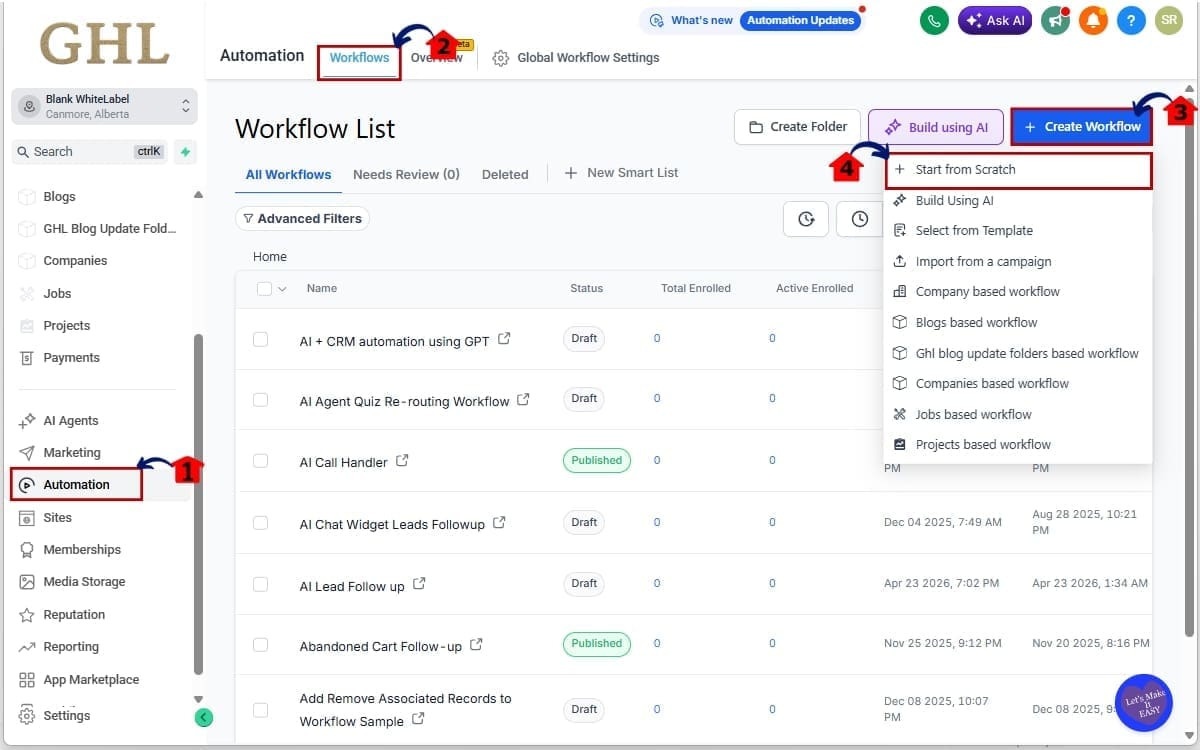Image resolution: width=1200 pixels, height=750 pixels.
Task: Click the clock icon button beside filters
Action: point(859,219)
